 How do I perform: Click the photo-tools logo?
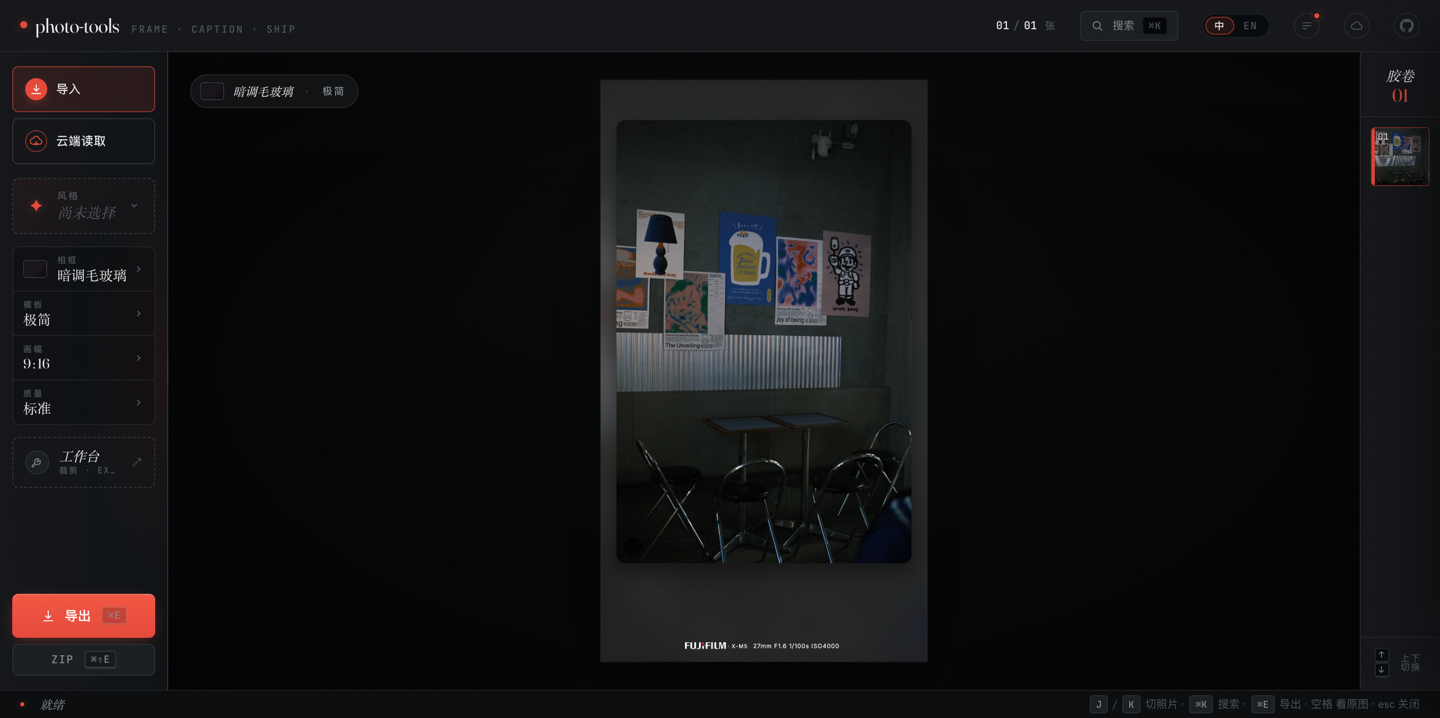69,27
